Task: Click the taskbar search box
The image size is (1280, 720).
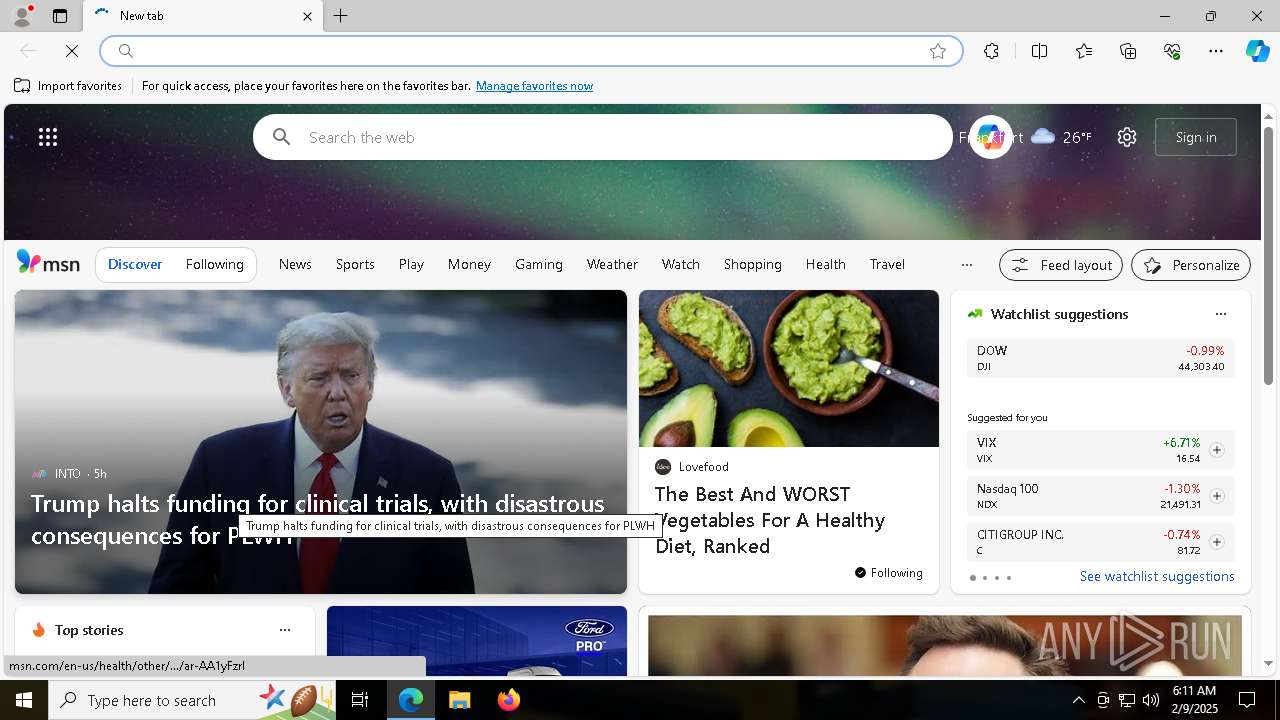Action: click(190, 700)
